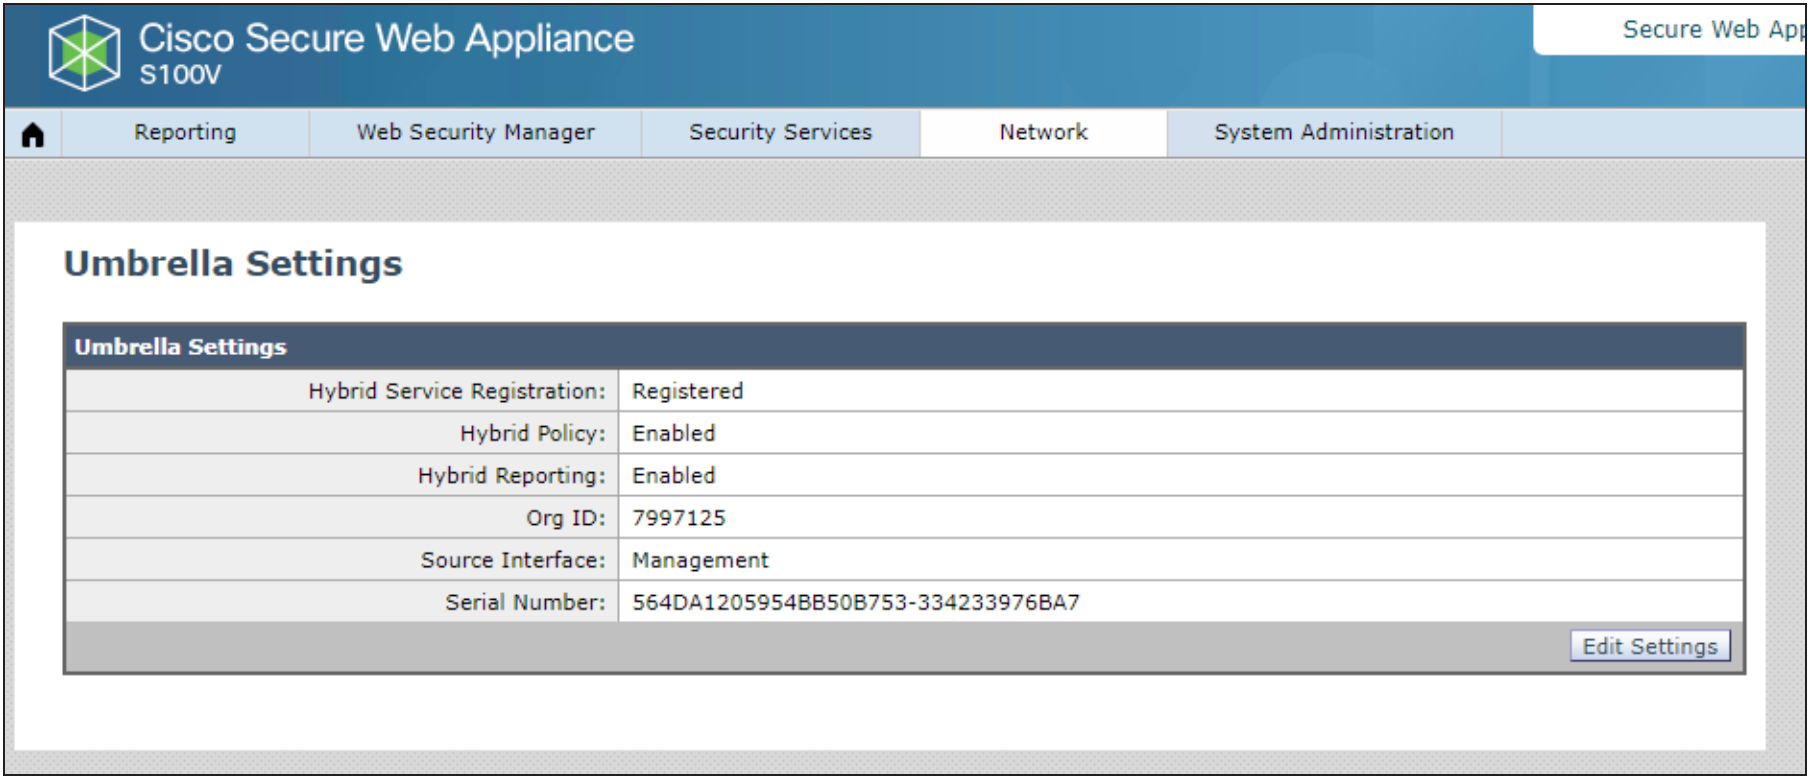Click the Hybrid Reporting label
The image size is (1810, 779).
(x=512, y=475)
